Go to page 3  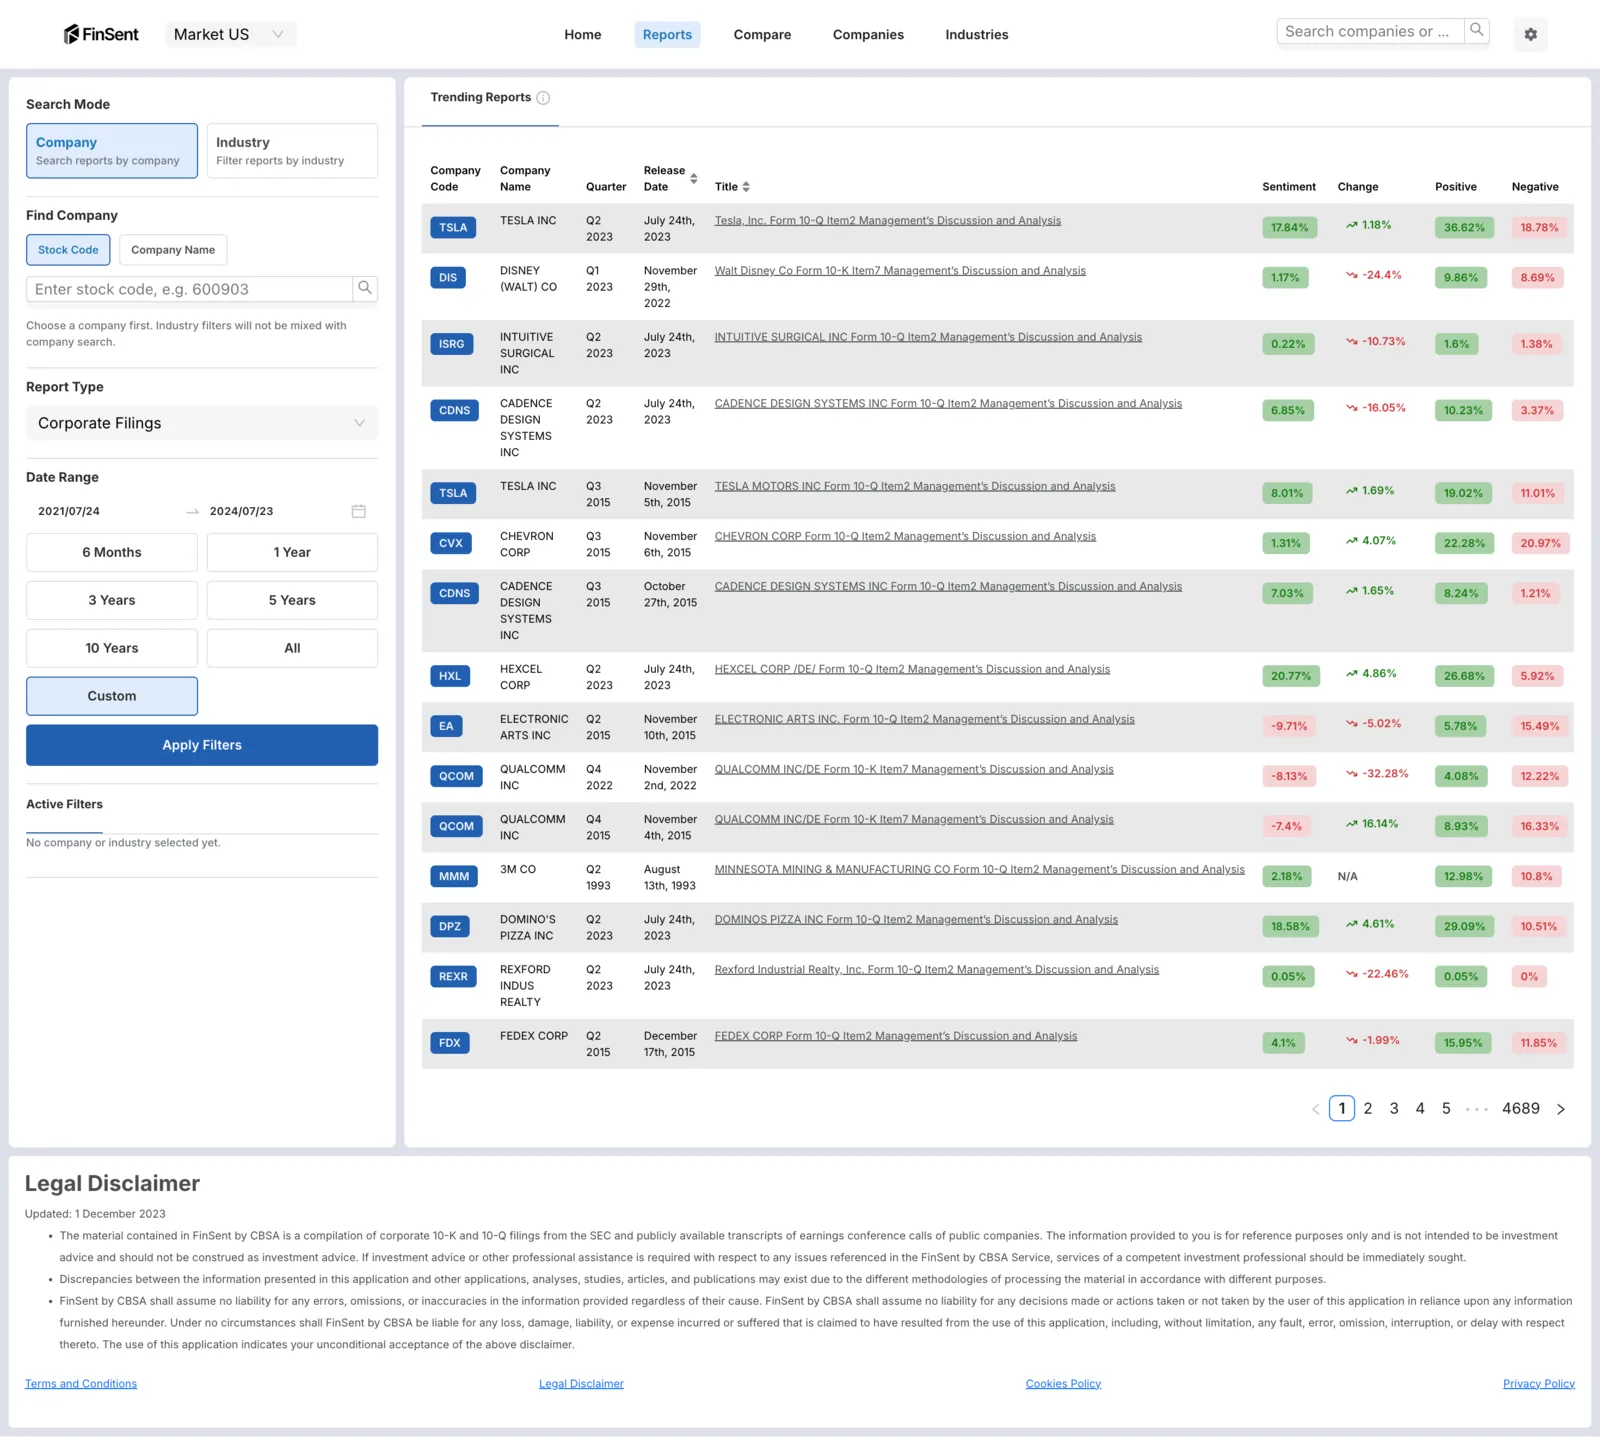(x=1394, y=1109)
